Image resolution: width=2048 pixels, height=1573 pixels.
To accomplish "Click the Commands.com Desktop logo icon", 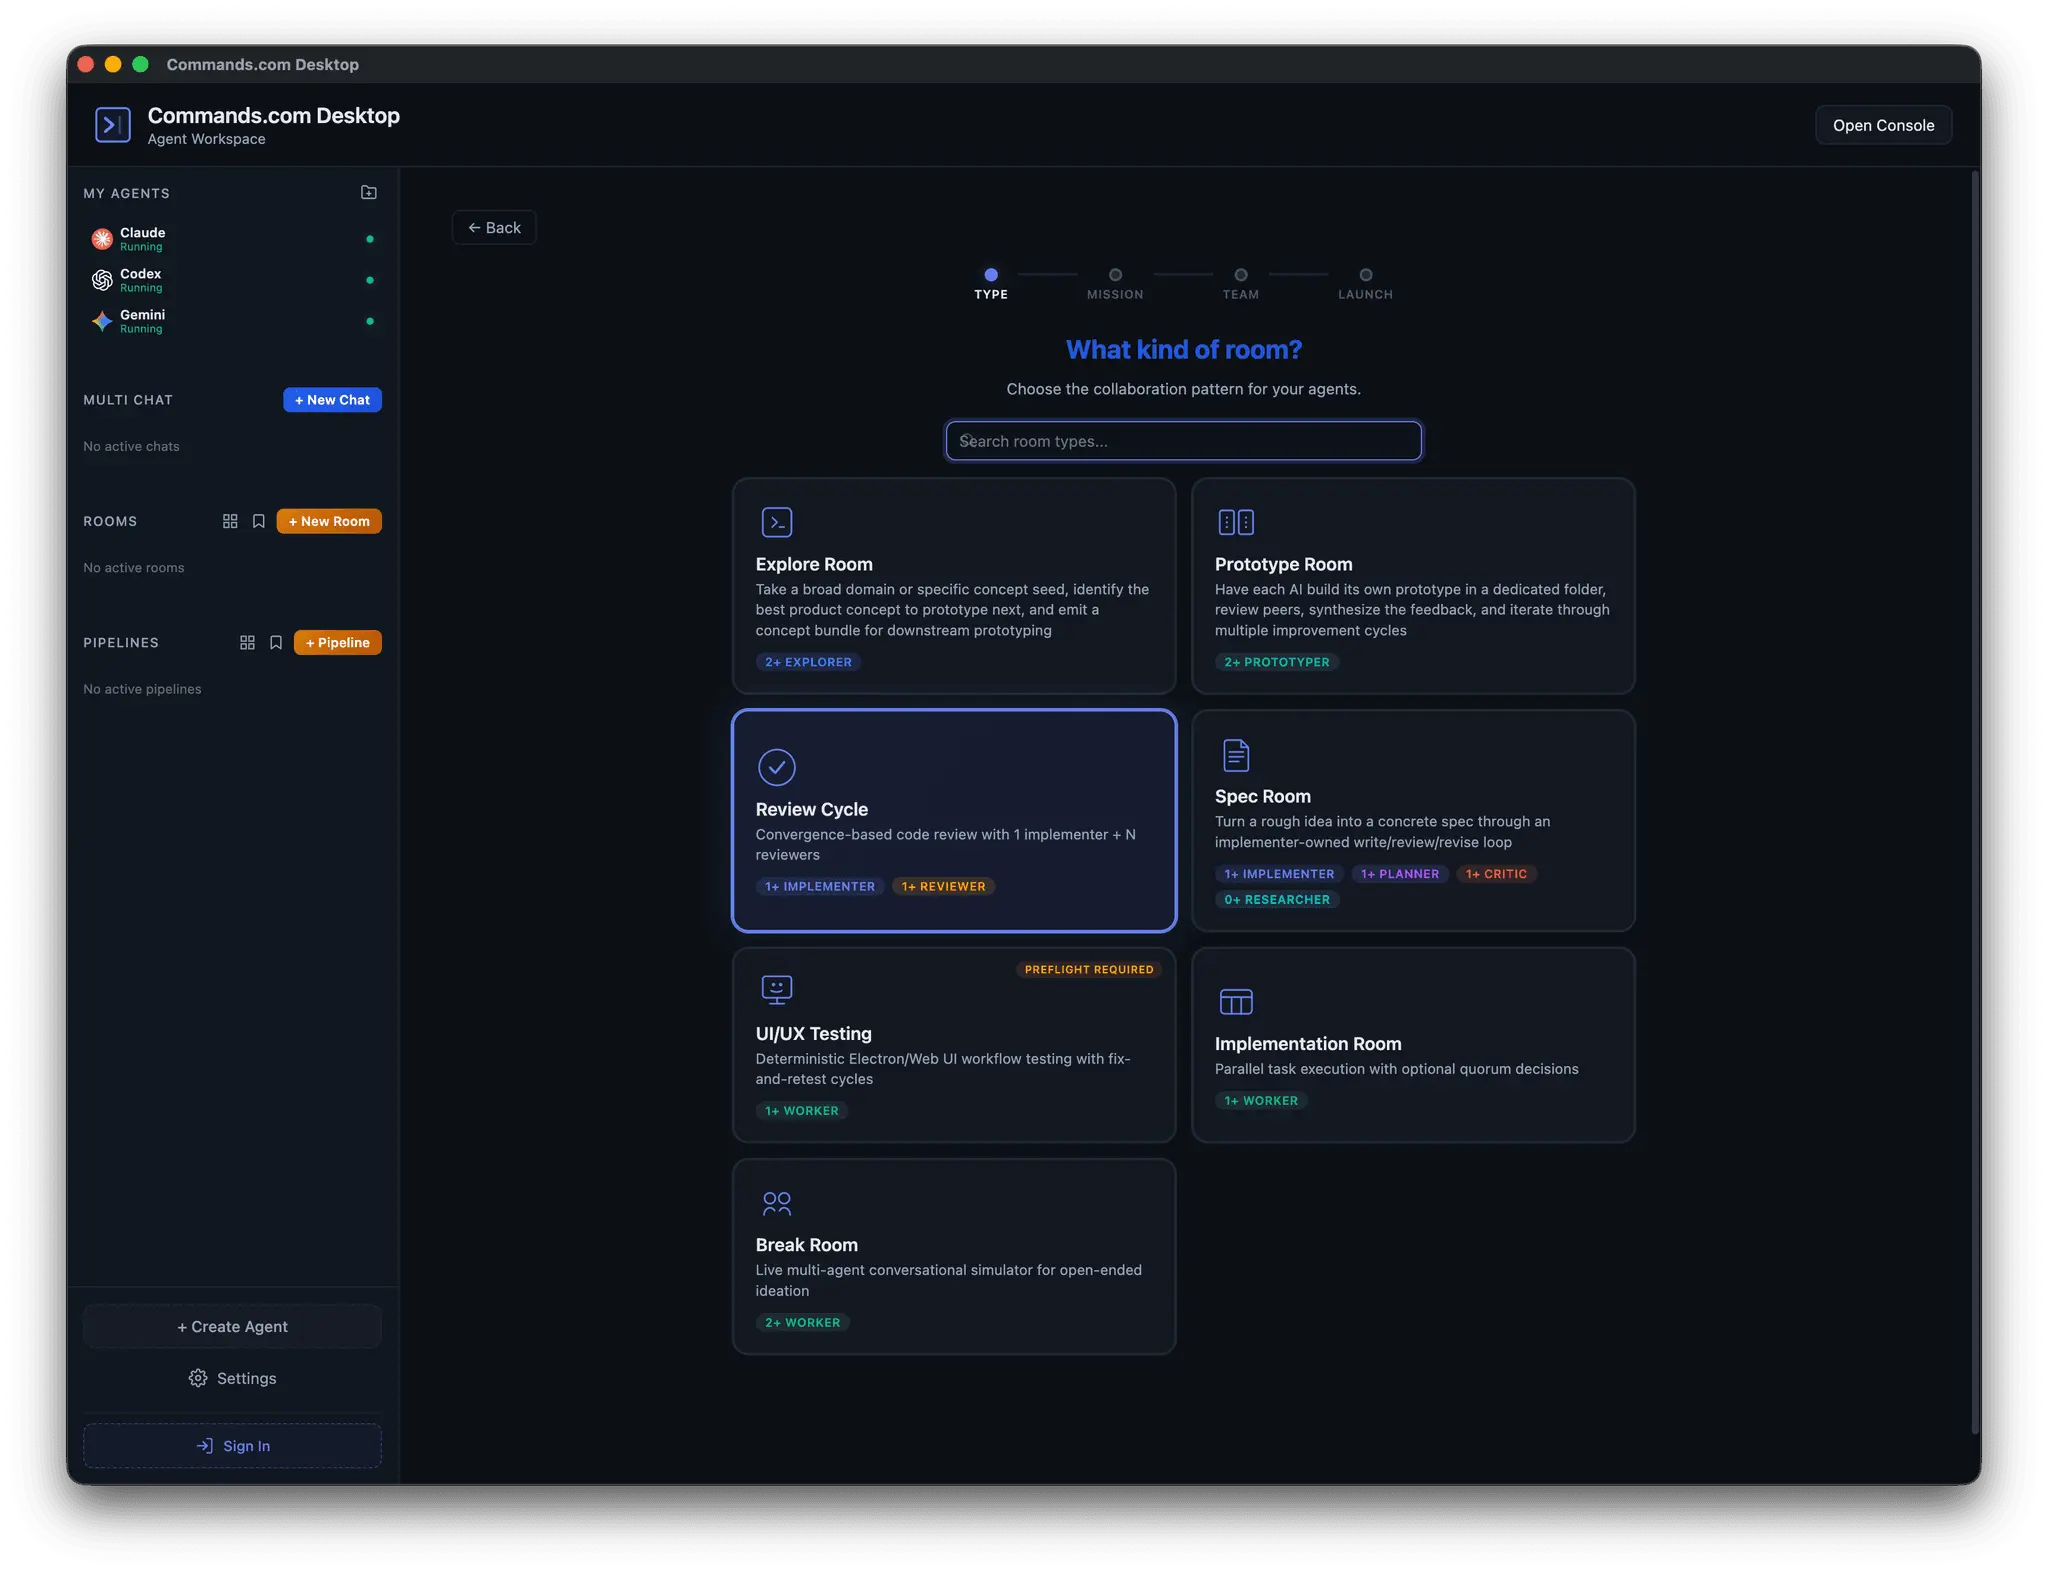I will pyautogui.click(x=113, y=125).
